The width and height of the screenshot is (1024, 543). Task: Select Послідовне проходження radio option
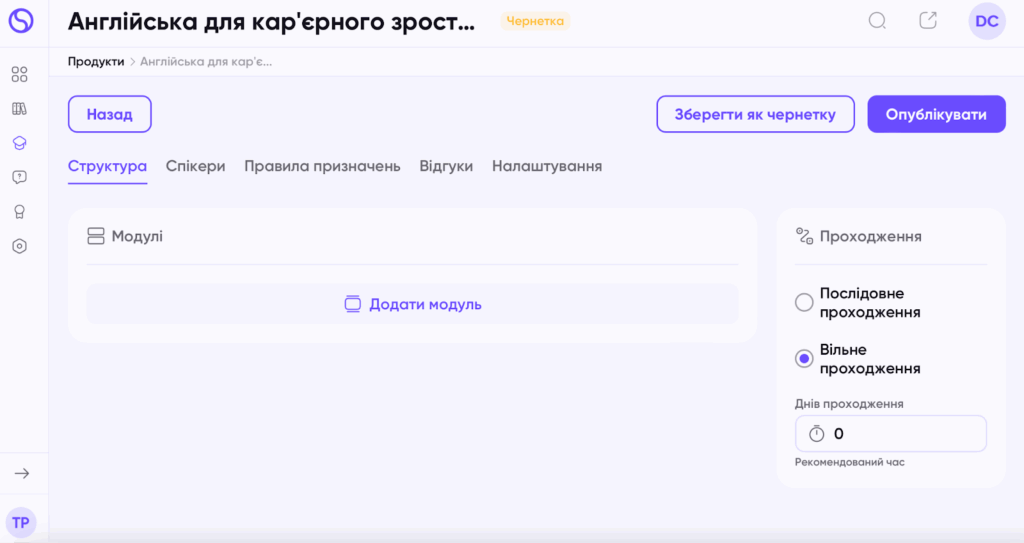point(804,303)
